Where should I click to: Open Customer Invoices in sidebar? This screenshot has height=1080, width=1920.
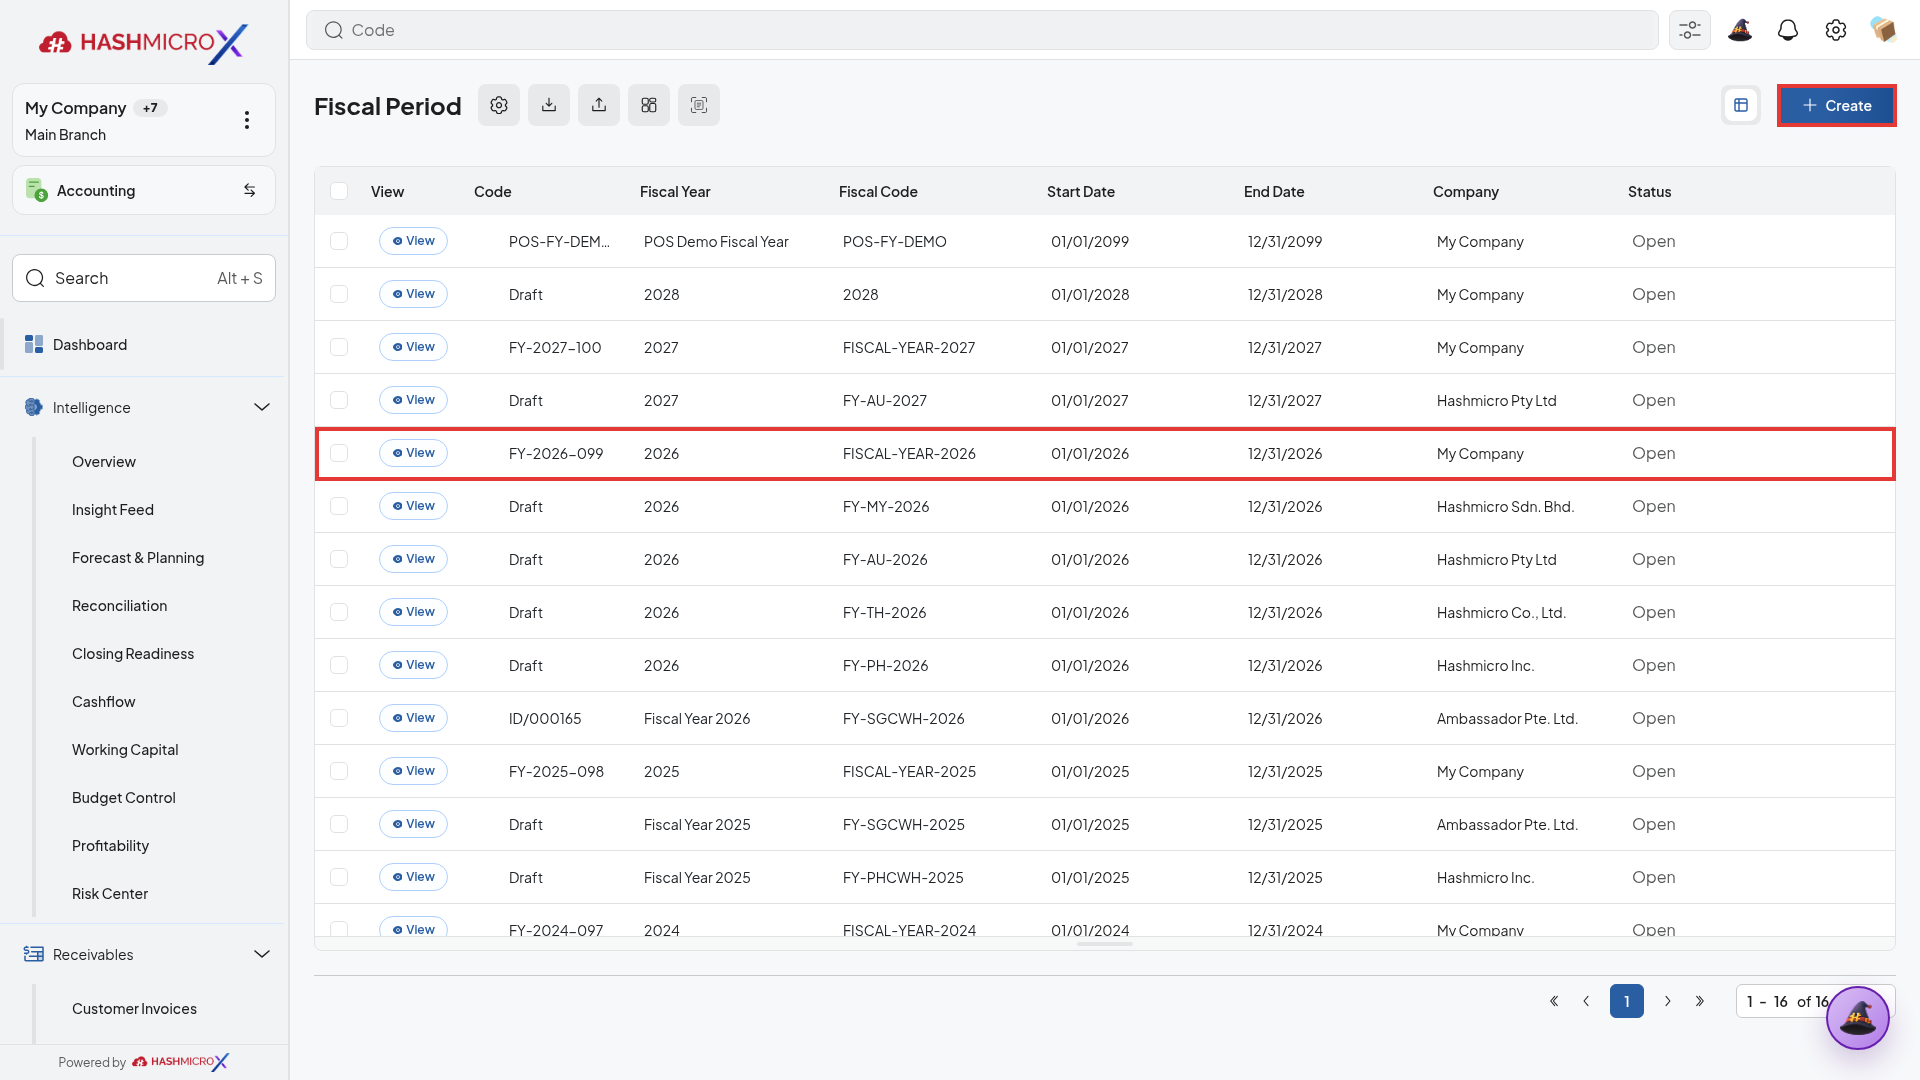coord(134,1009)
